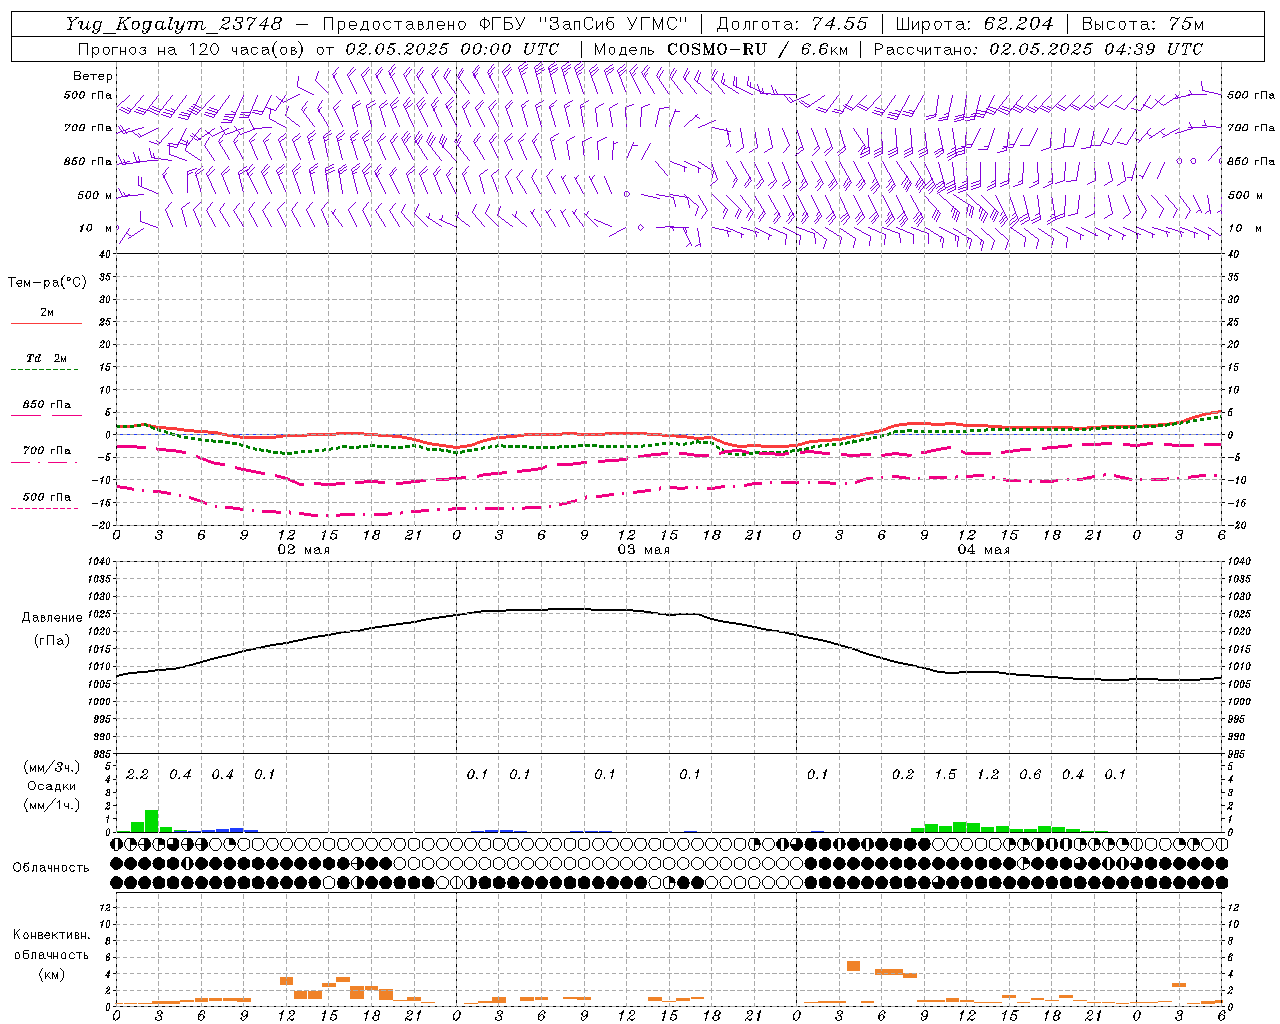
Task: Click the (мм/1ч.) unit label
Action: pos(52,805)
